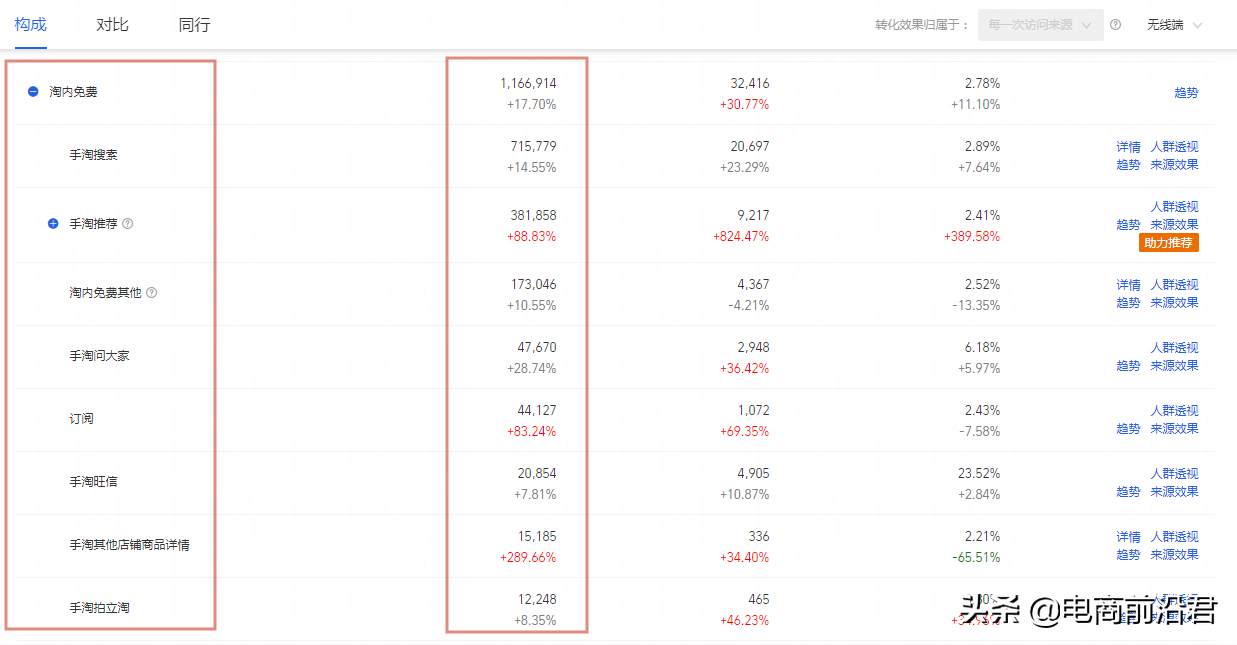Viewport: 1237px width, 645px height.
Task: Open the 无线端 device dropdown
Action: 1174,25
